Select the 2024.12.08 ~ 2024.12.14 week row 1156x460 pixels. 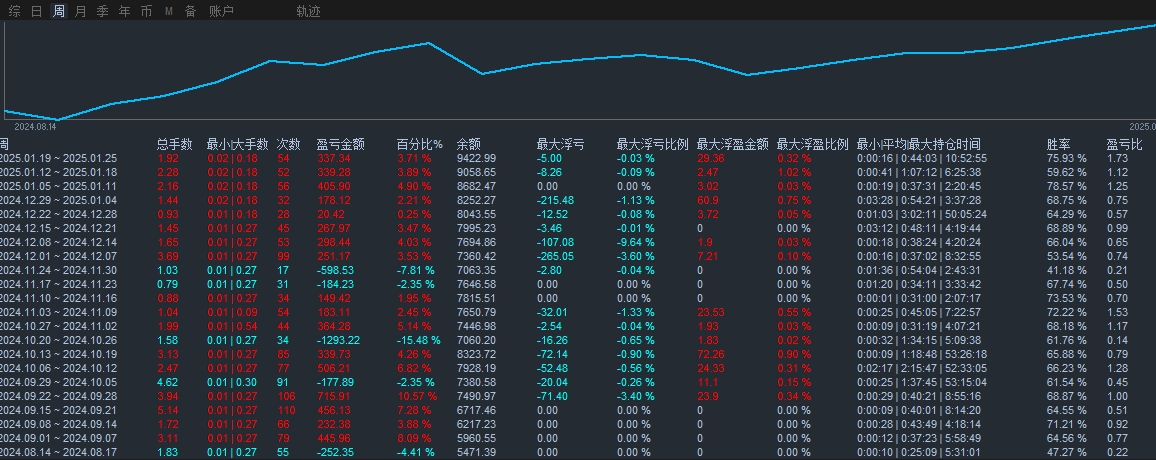[578, 242]
